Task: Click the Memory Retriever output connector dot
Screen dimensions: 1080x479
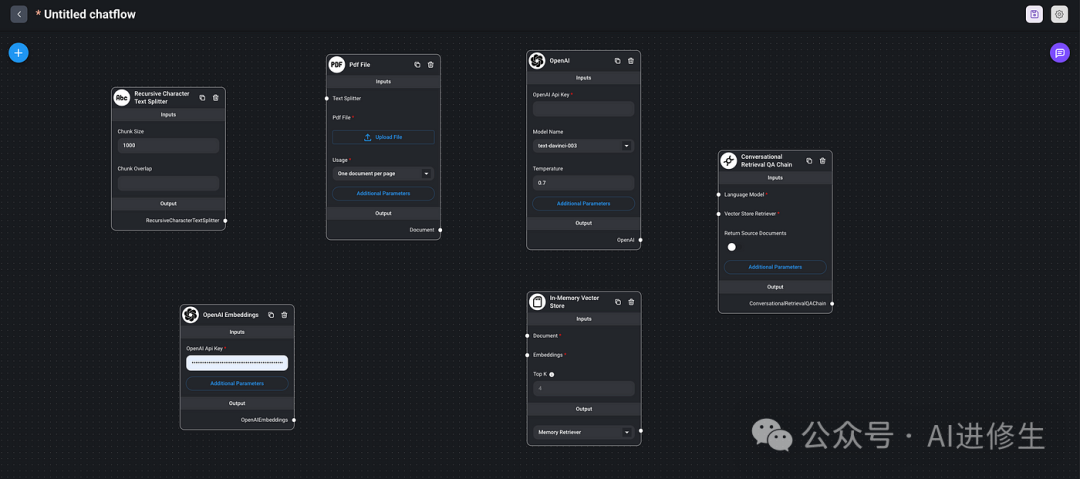Action: [x=641, y=431]
